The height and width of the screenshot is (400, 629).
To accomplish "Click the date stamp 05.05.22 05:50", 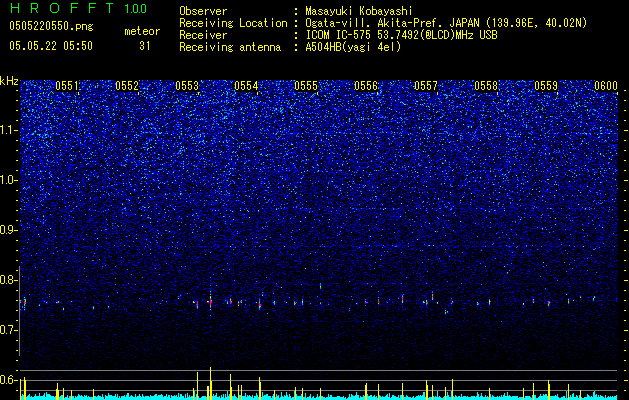I will pos(51,46).
